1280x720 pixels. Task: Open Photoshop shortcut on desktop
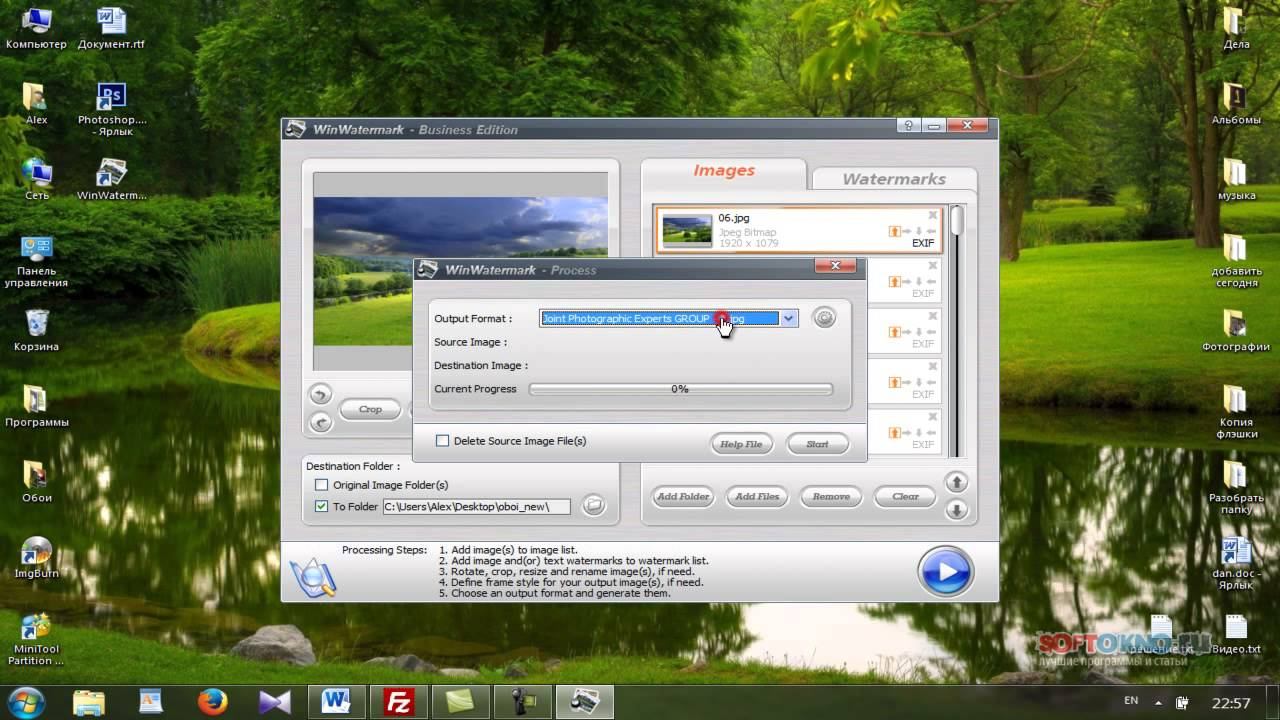(112, 110)
